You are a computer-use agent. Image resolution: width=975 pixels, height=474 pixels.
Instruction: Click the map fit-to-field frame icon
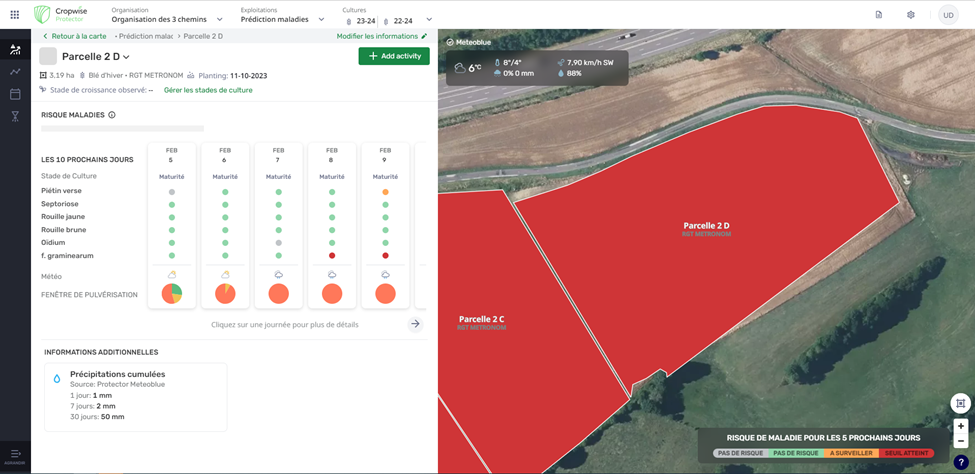coord(960,403)
